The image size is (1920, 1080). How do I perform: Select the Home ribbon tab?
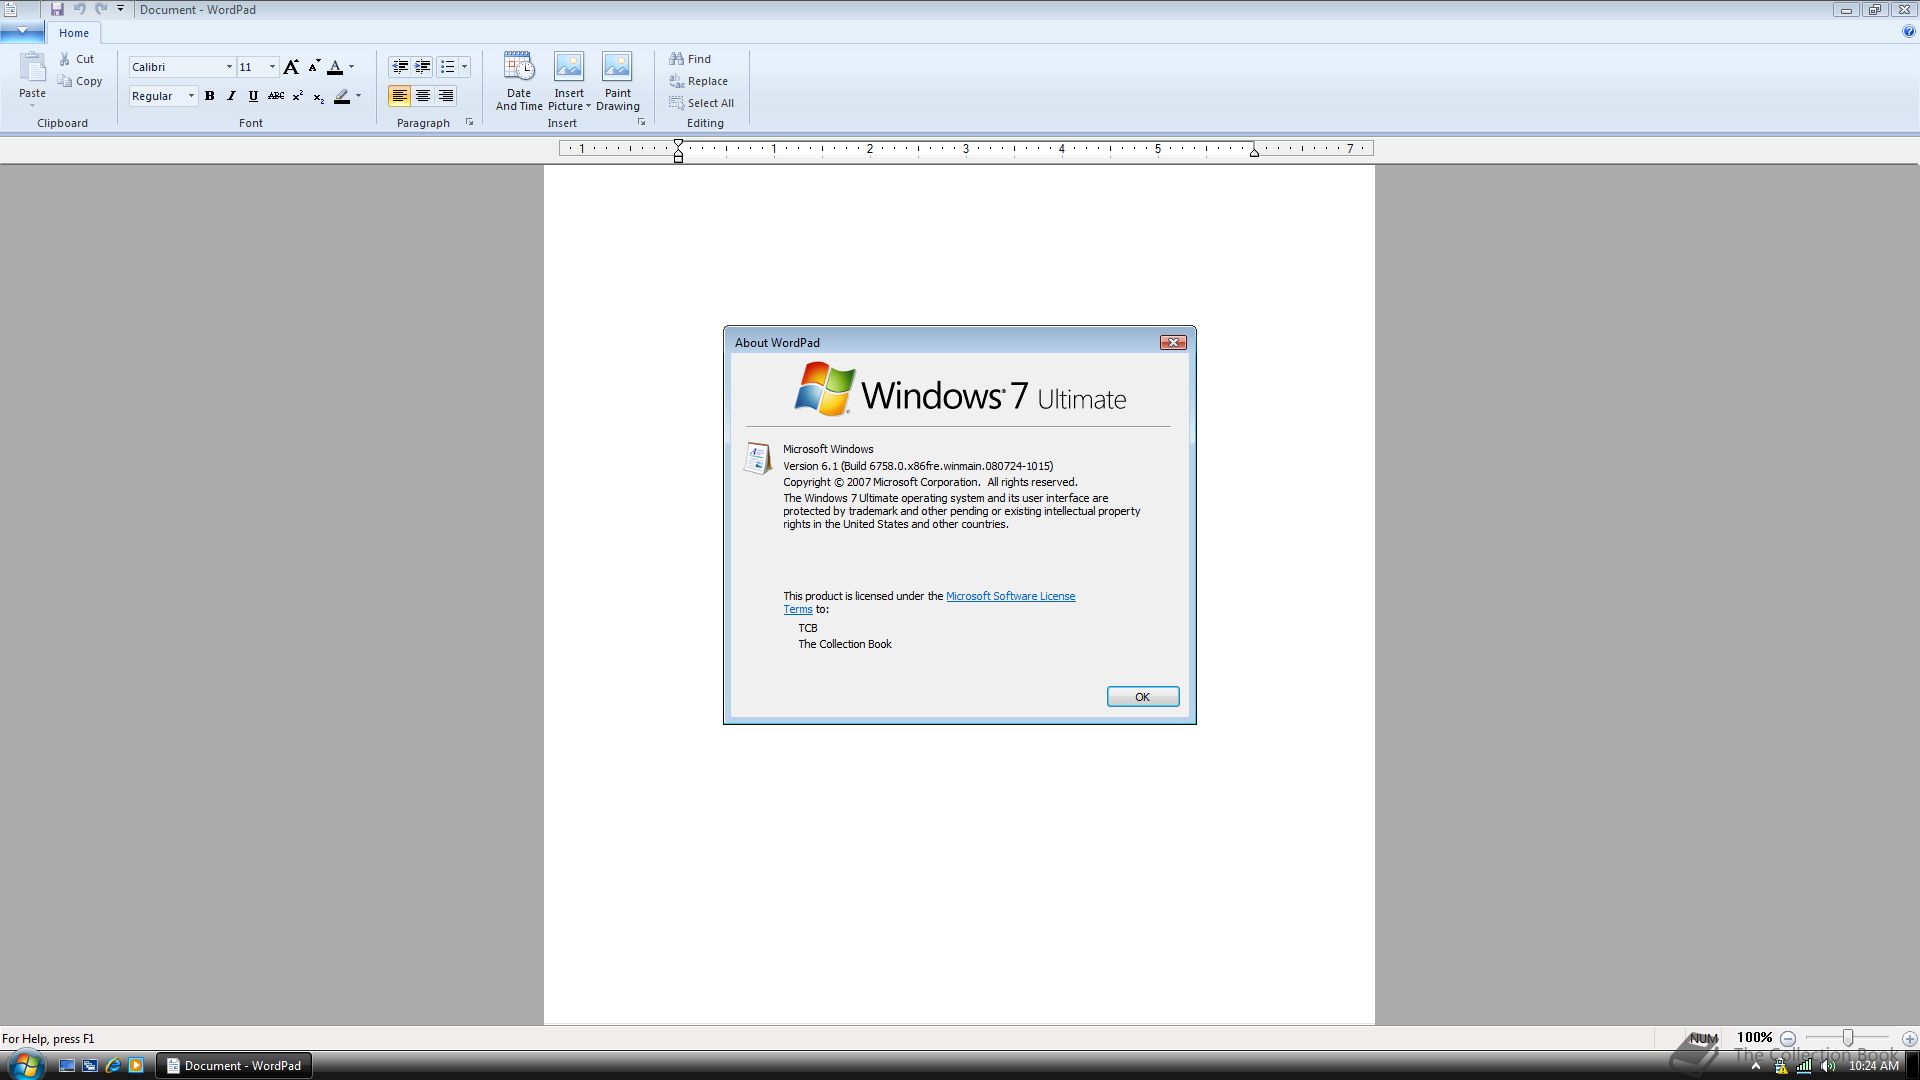tap(73, 33)
